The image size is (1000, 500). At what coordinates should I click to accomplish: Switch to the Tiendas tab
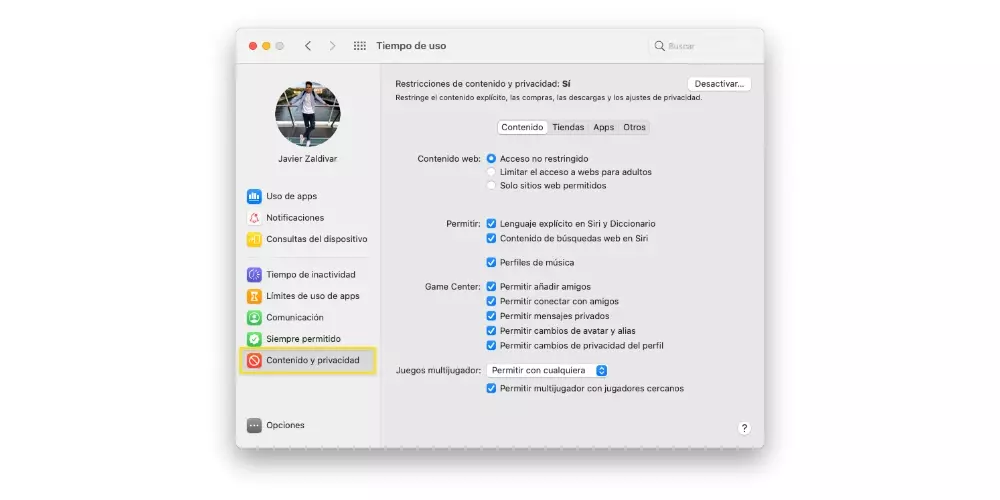click(x=568, y=127)
